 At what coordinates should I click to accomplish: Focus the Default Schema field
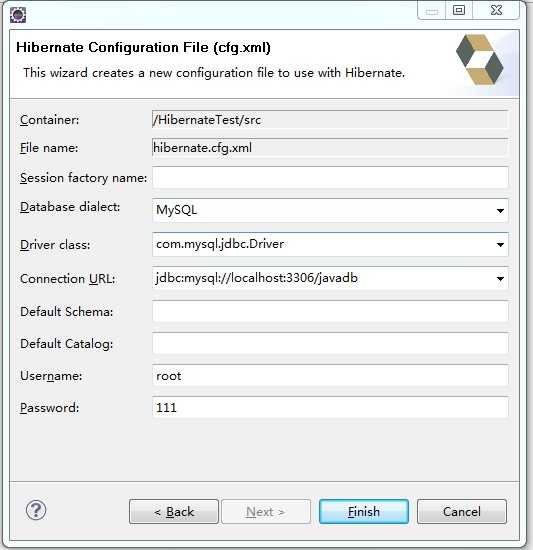tap(330, 311)
